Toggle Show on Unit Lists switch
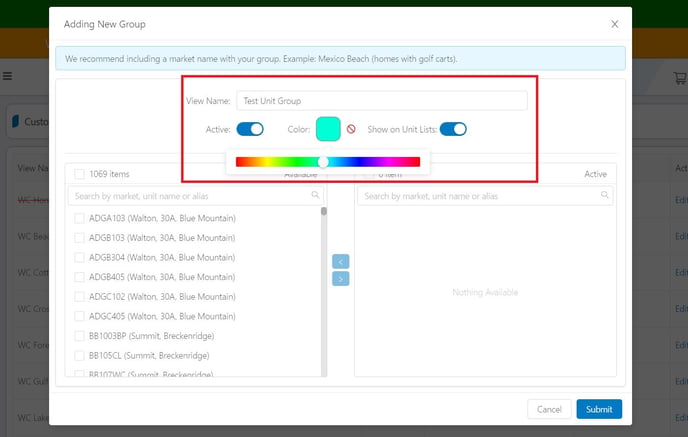 (453, 129)
